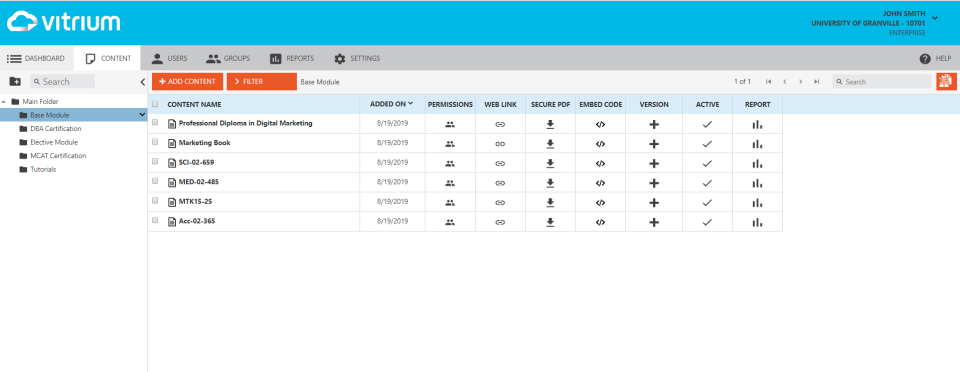Image resolution: width=960 pixels, height=372 pixels.
Task: Tick the checkbox for Professional Diploma in Digital Marketing
Action: [x=155, y=122]
